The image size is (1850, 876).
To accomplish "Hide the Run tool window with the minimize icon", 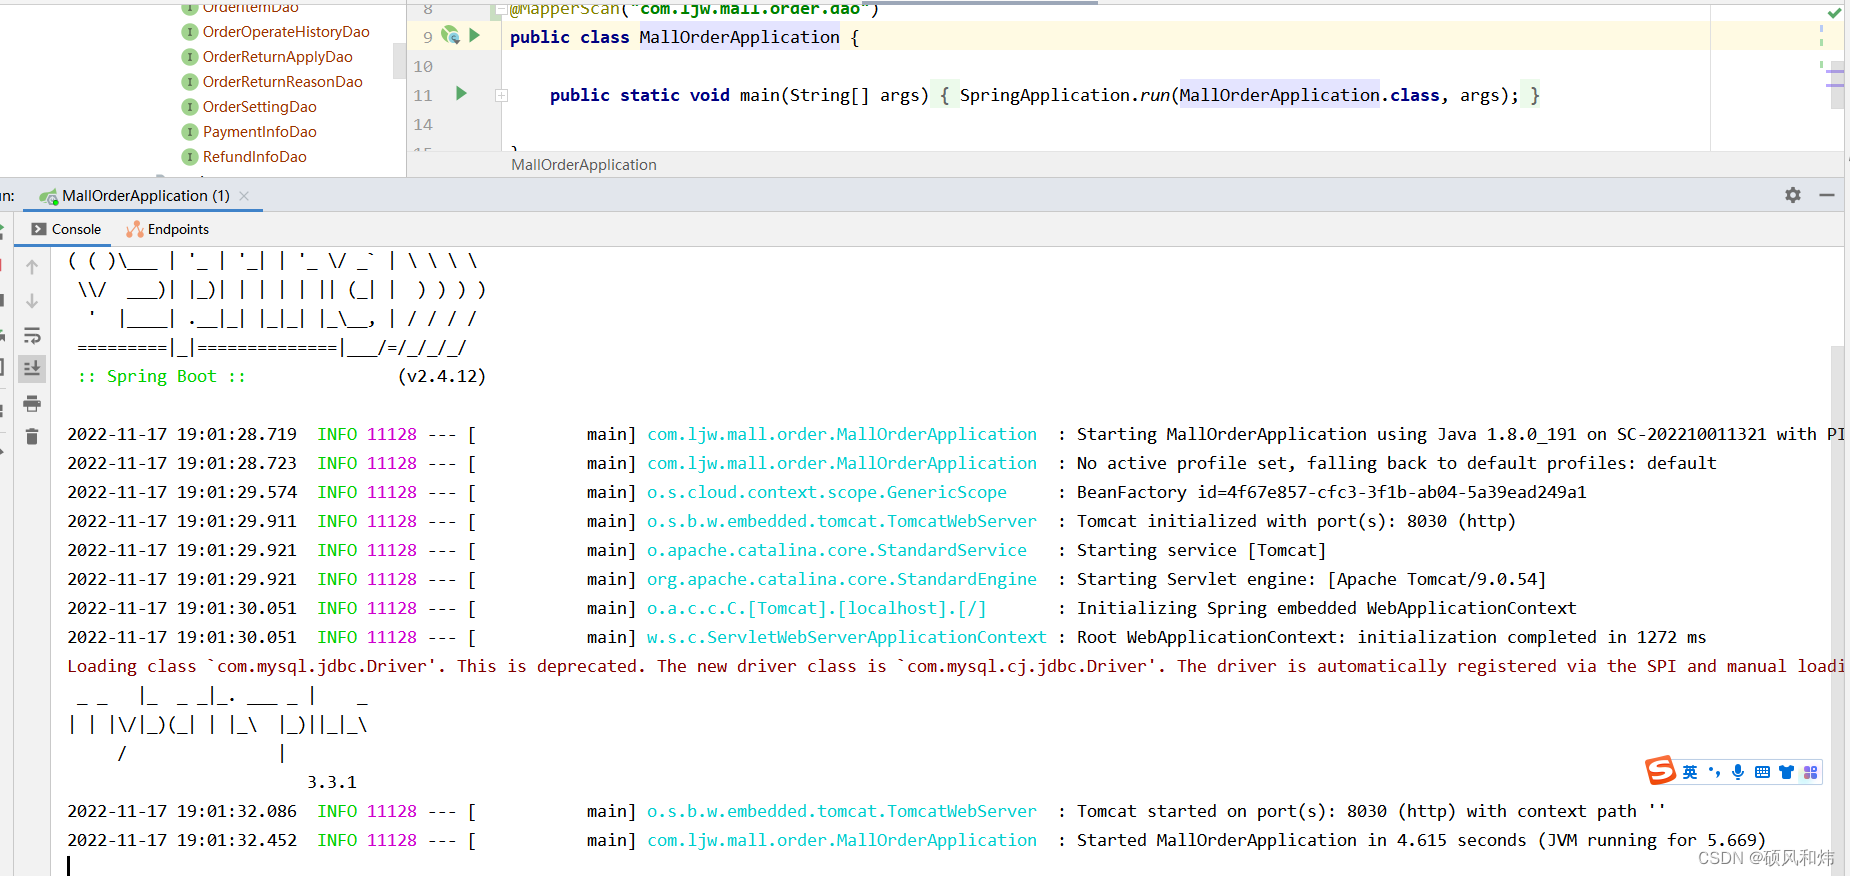I will coord(1827,195).
